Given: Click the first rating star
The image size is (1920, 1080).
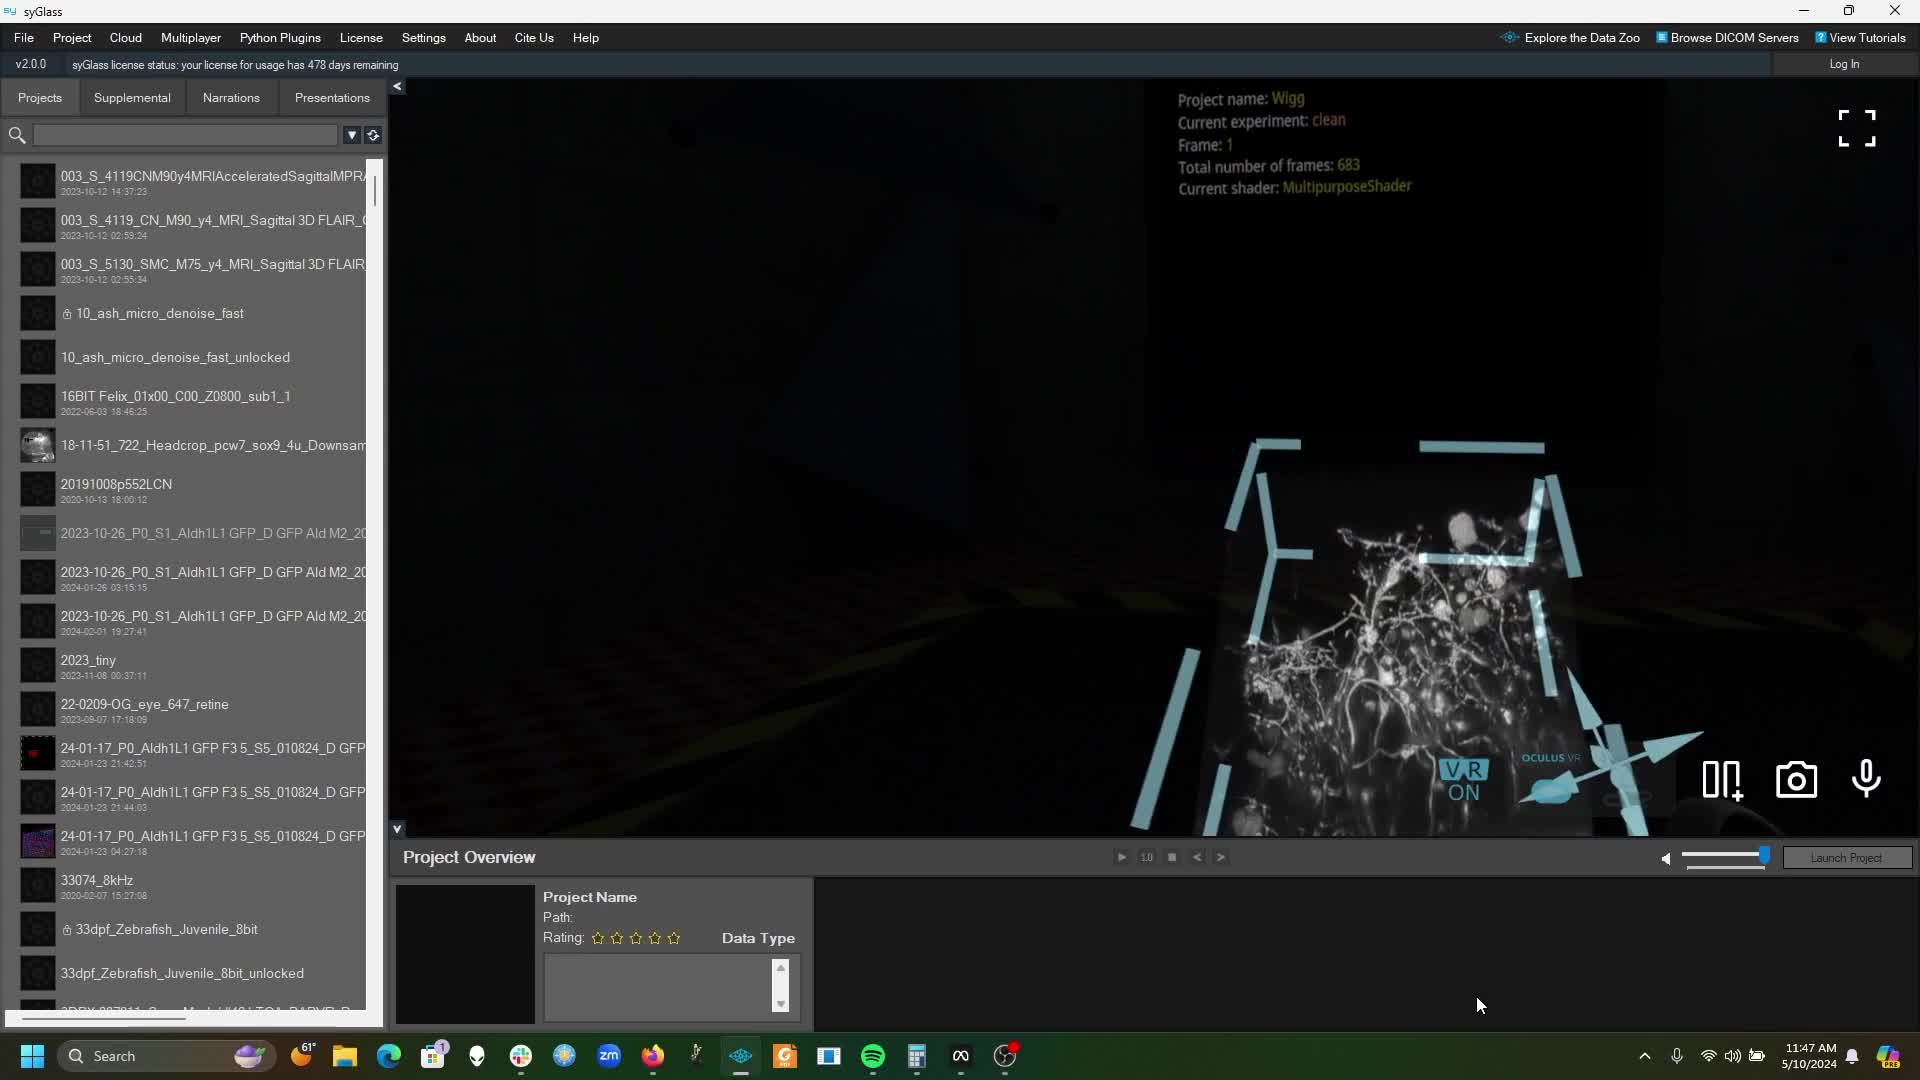Looking at the screenshot, I should 598,938.
